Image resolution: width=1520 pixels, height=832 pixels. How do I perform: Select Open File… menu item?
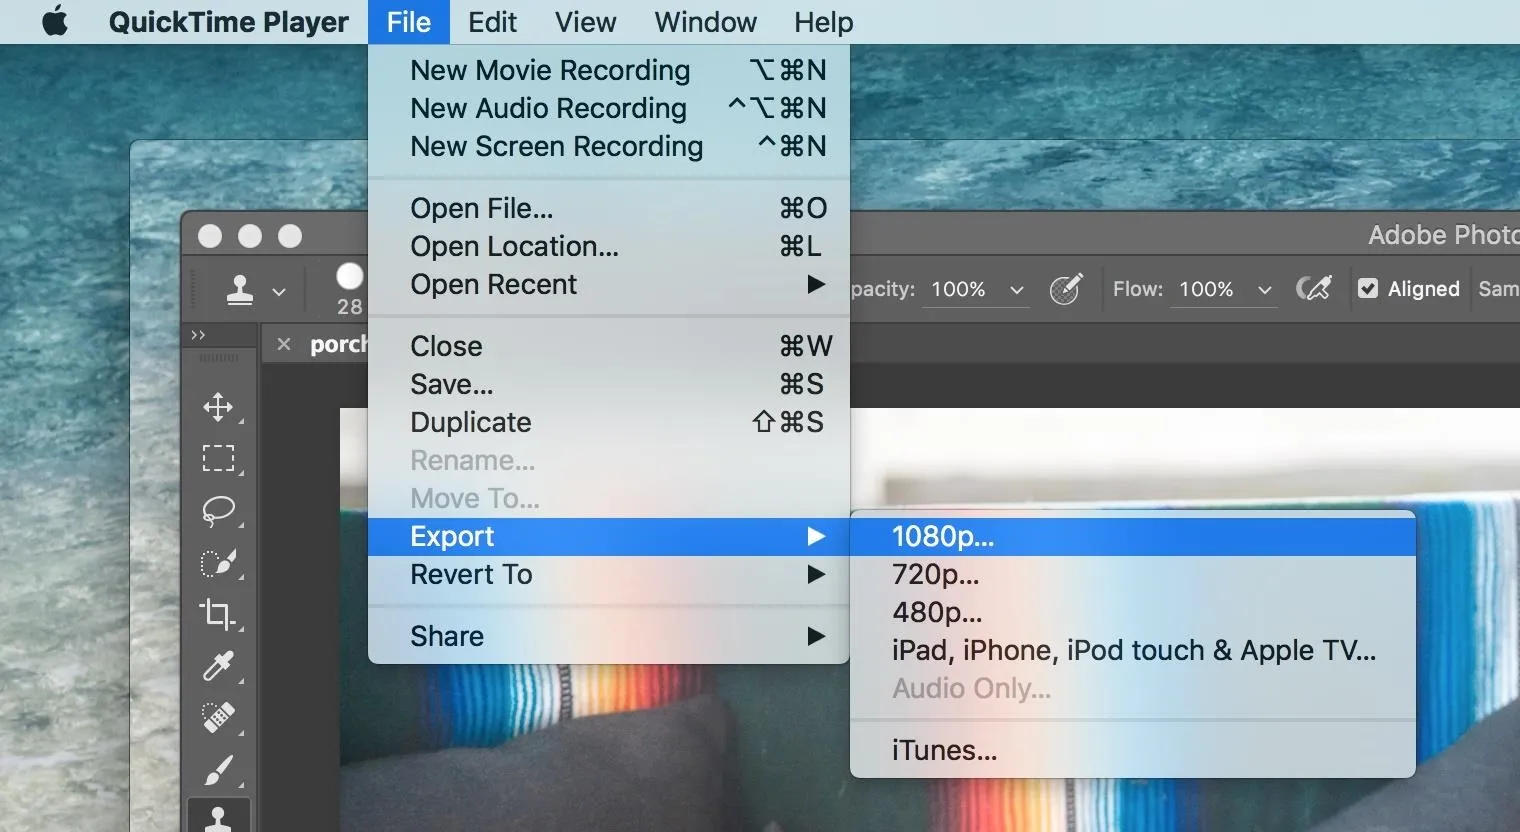tap(609, 208)
